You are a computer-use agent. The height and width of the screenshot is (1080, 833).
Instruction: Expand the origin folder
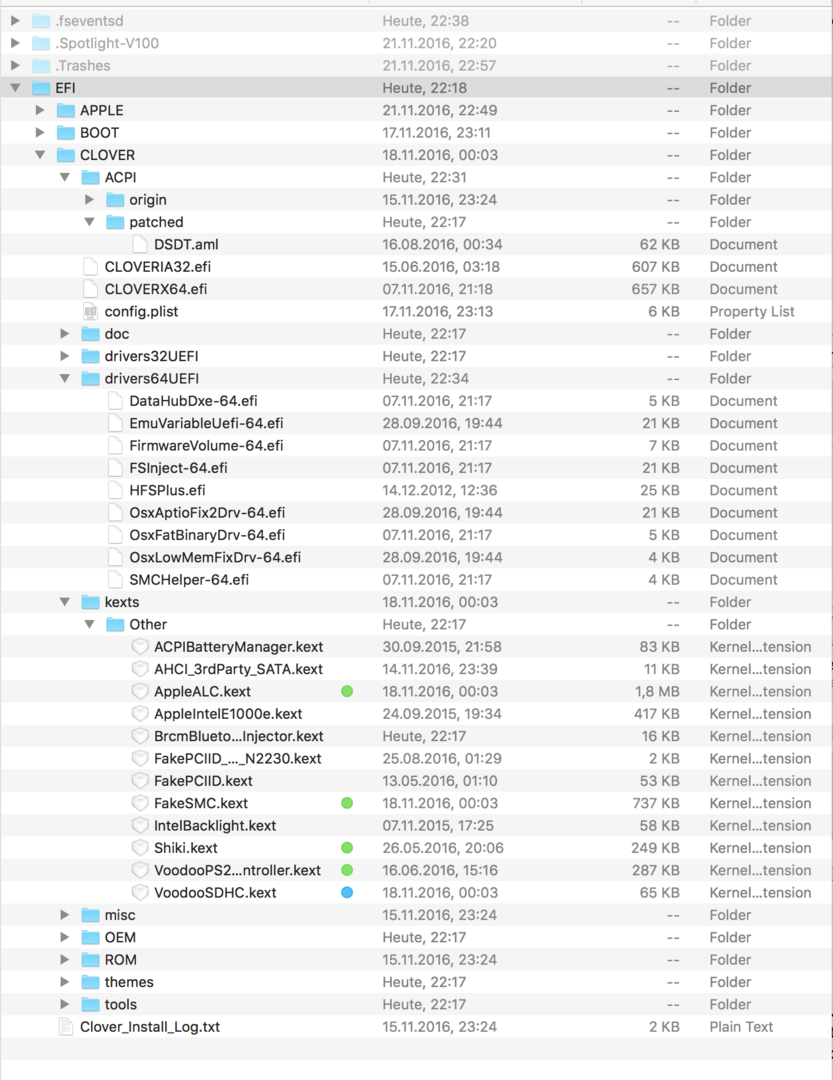tap(90, 200)
